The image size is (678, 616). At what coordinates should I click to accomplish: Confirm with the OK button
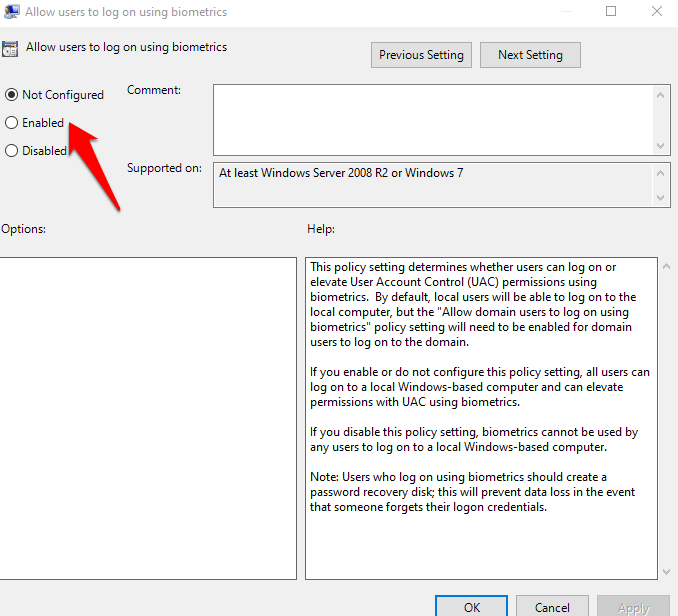pos(471,607)
